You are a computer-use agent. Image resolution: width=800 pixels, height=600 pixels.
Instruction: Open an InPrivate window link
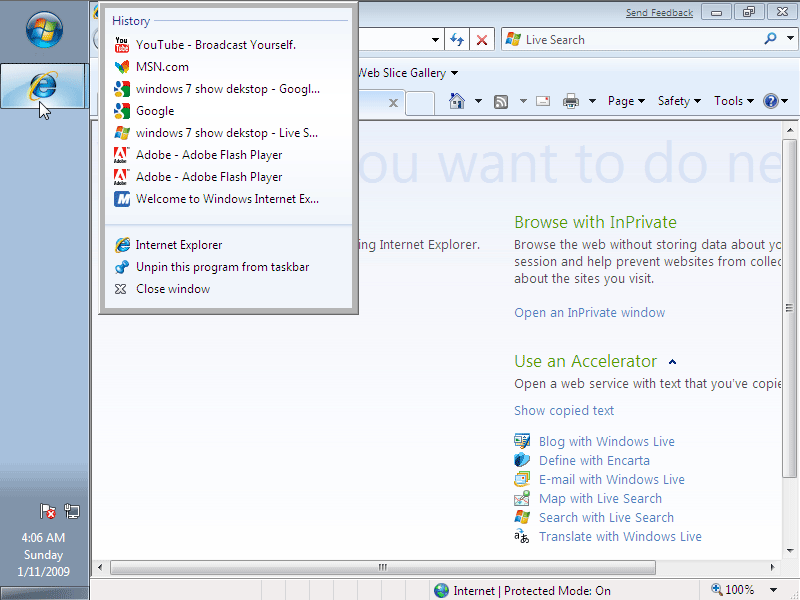click(589, 313)
